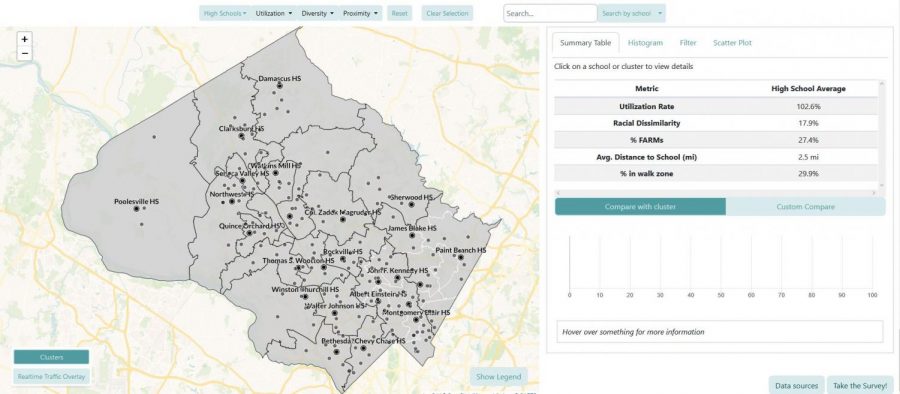Click the Show Legend button
The width and height of the screenshot is (900, 394).
pos(499,377)
